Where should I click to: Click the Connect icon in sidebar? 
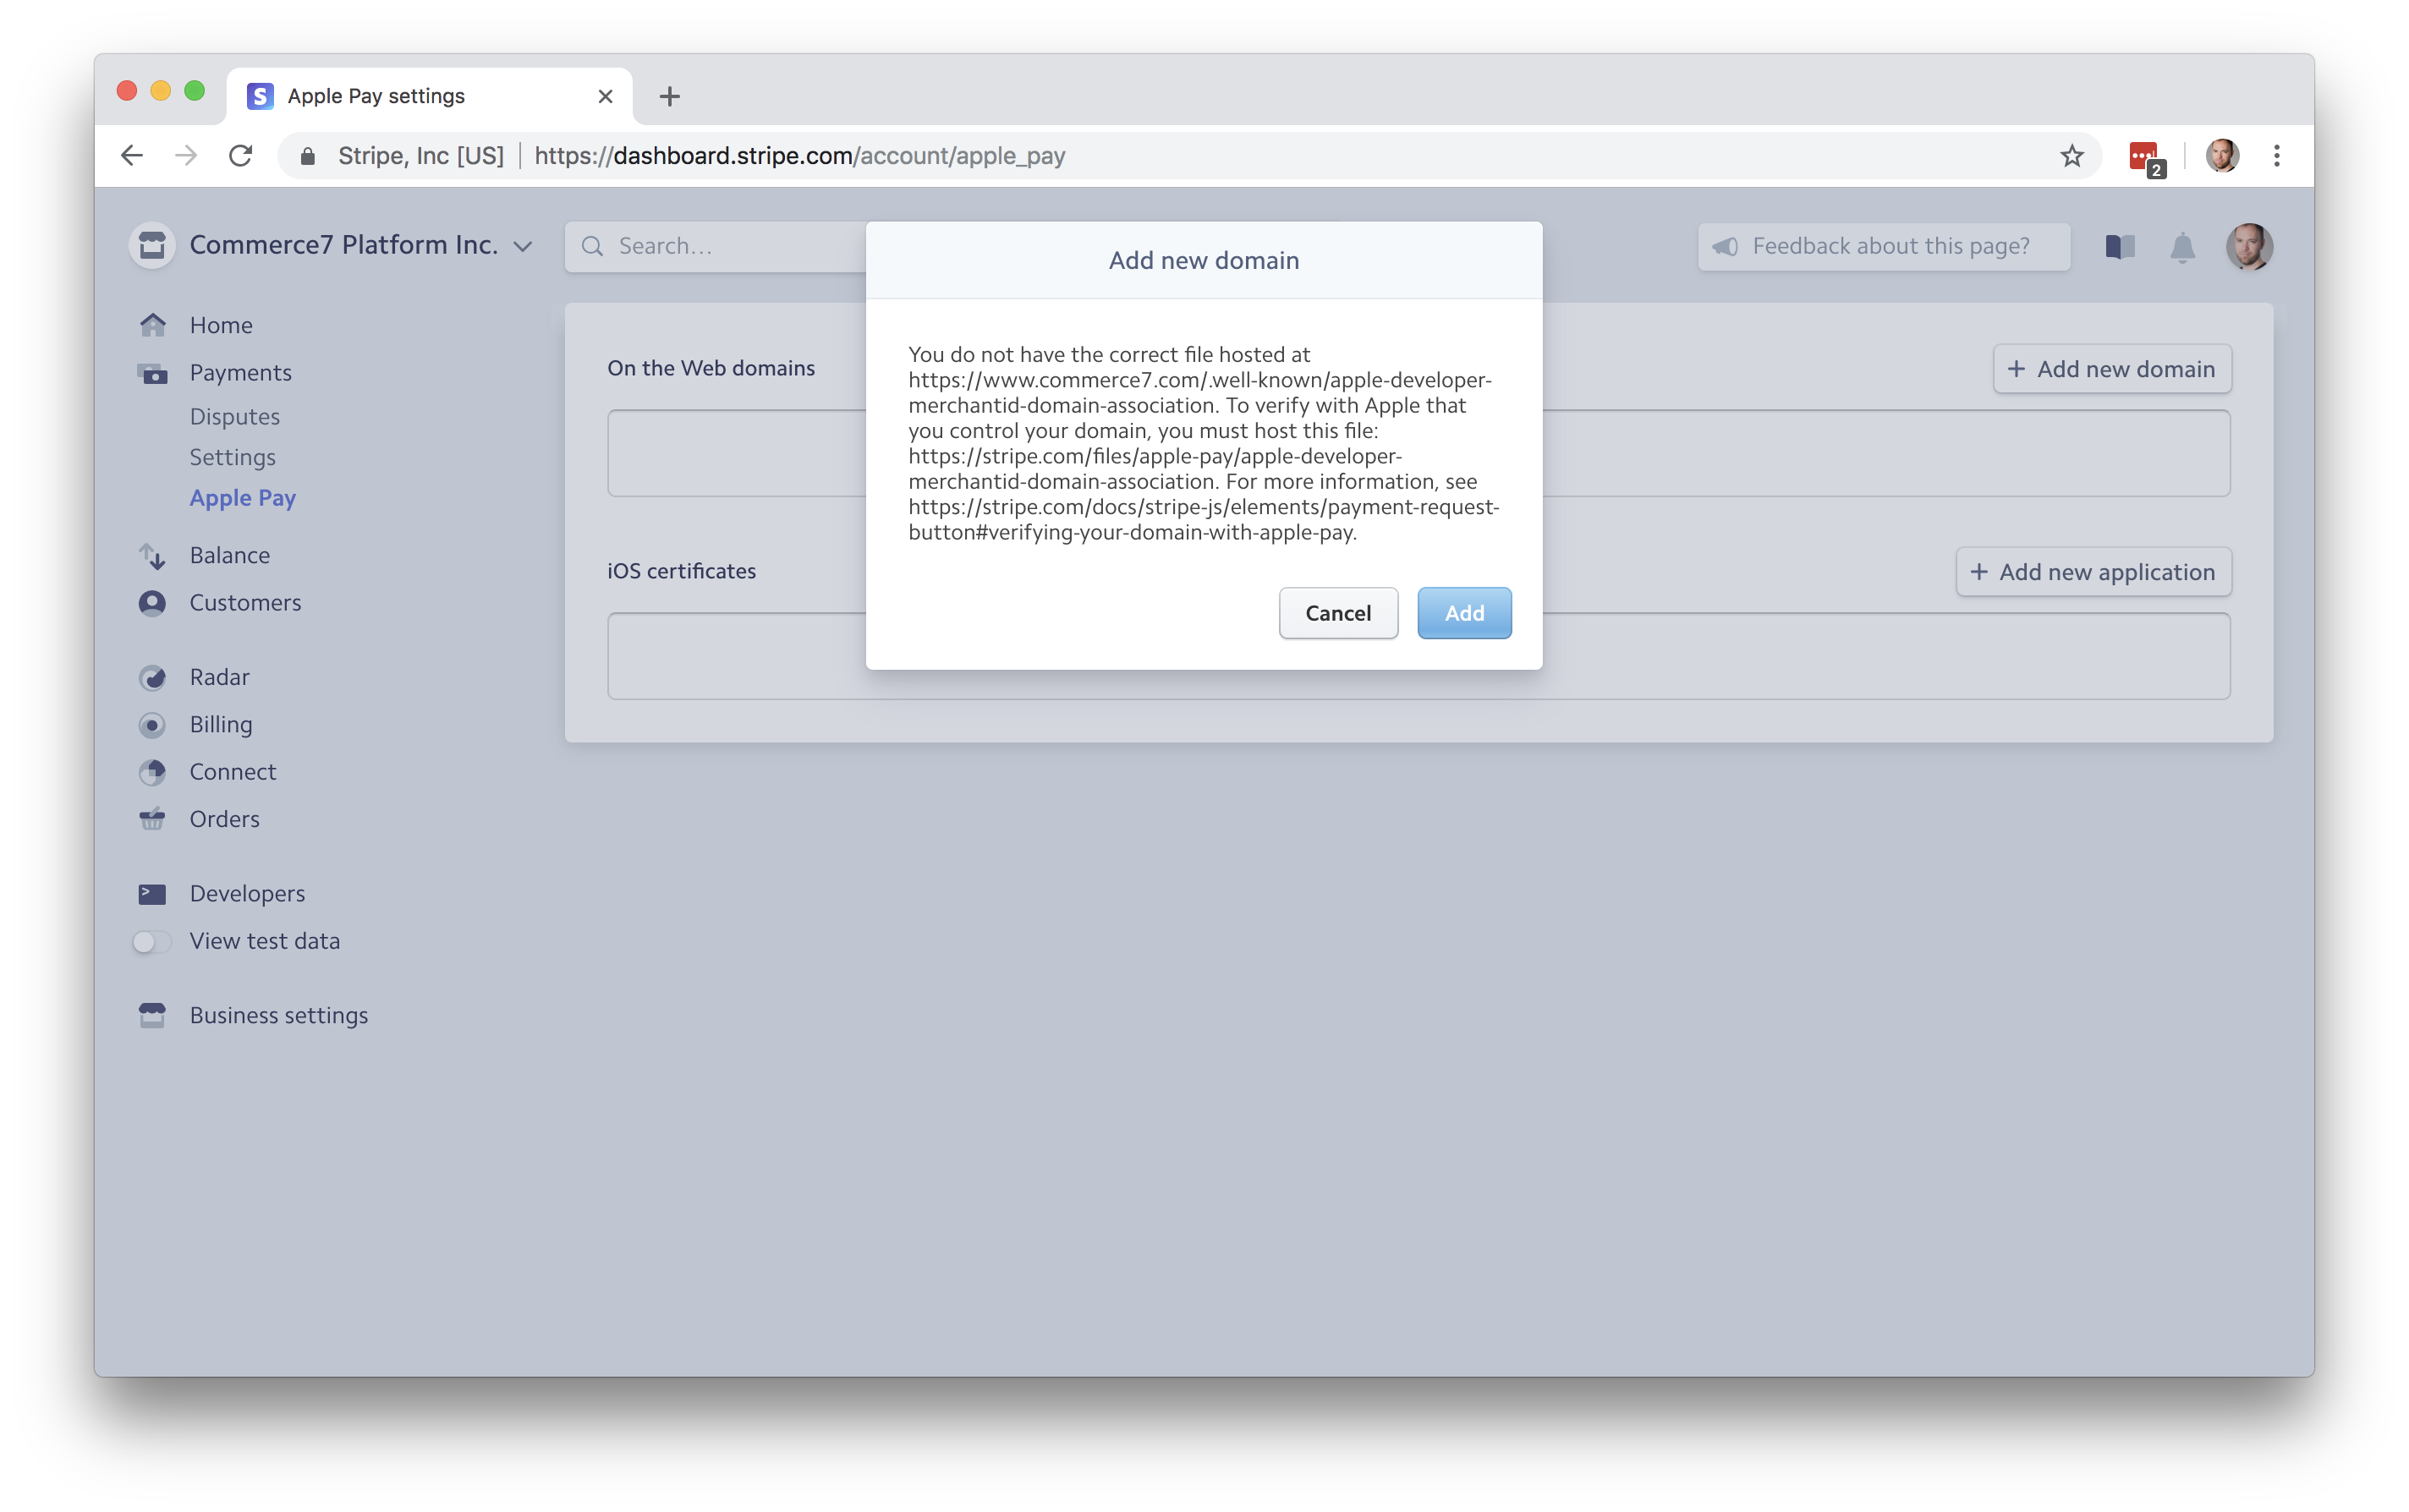152,772
